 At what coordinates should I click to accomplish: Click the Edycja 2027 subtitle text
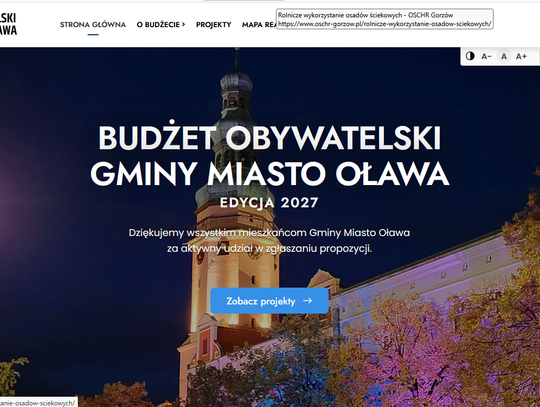click(x=269, y=202)
